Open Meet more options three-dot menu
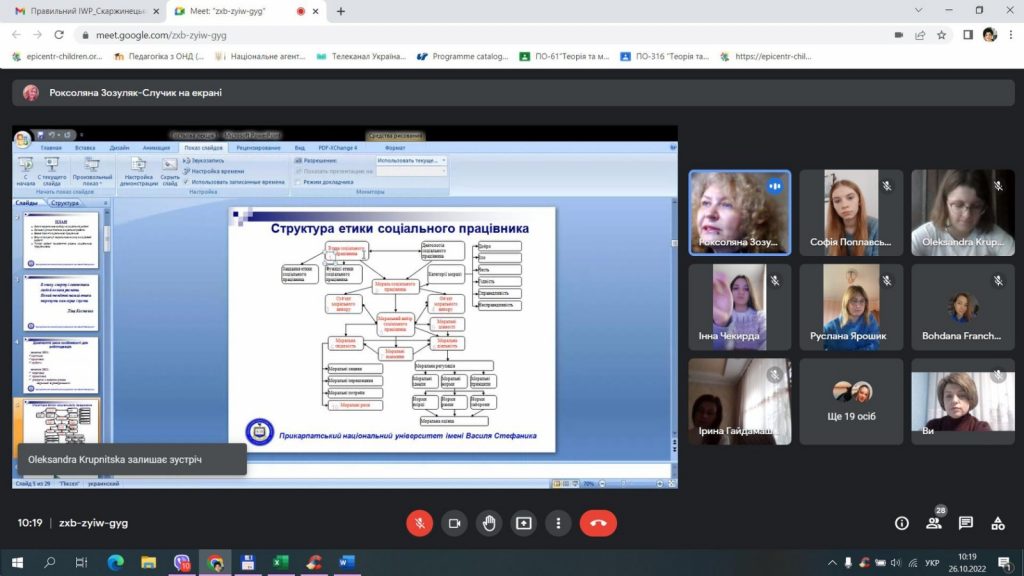 tap(558, 523)
